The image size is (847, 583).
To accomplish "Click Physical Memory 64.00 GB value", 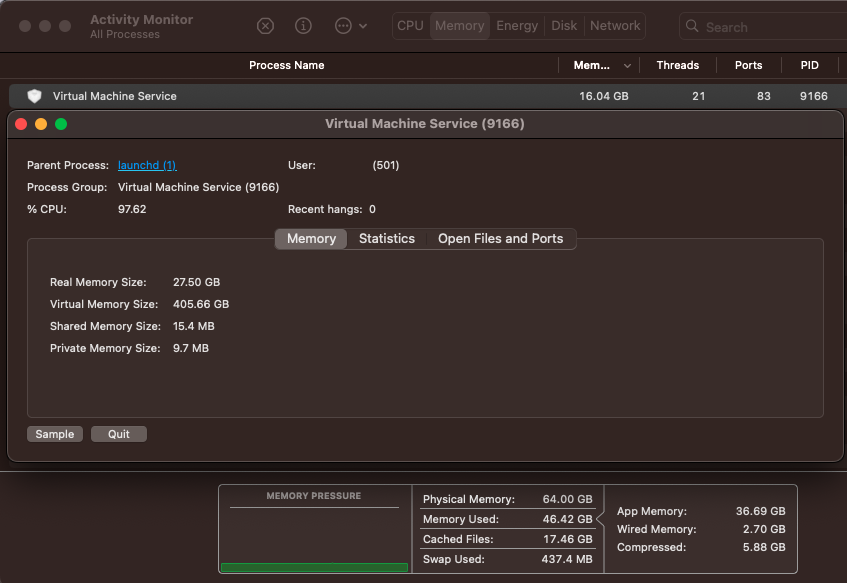I will (x=567, y=499).
